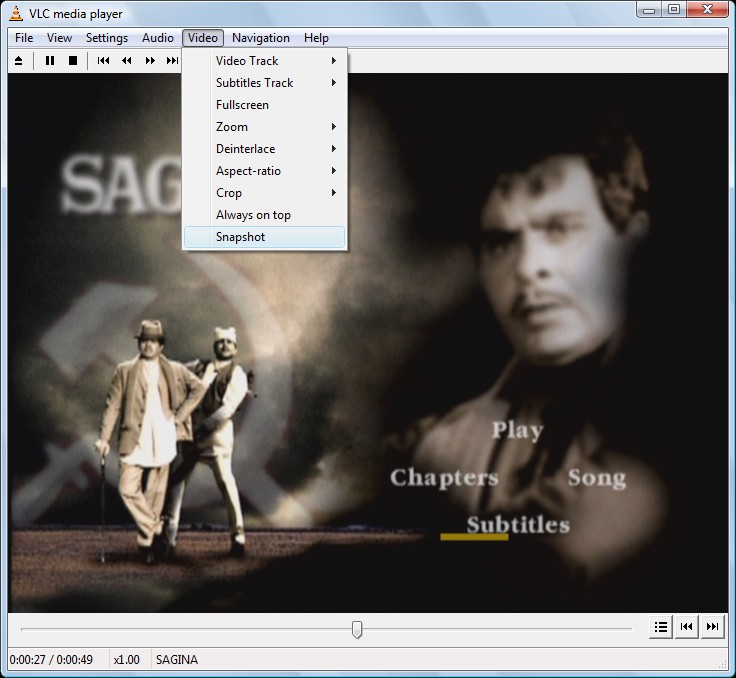
Task: Minimize the VLC window
Action: tap(649, 9)
